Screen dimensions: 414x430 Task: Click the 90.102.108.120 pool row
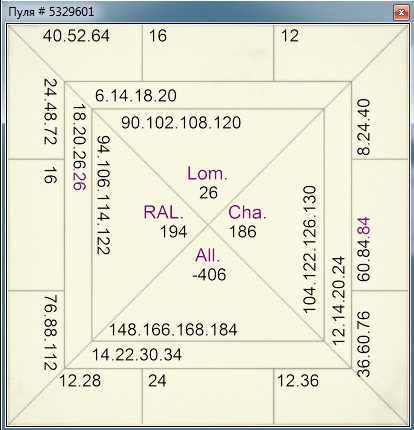(181, 123)
